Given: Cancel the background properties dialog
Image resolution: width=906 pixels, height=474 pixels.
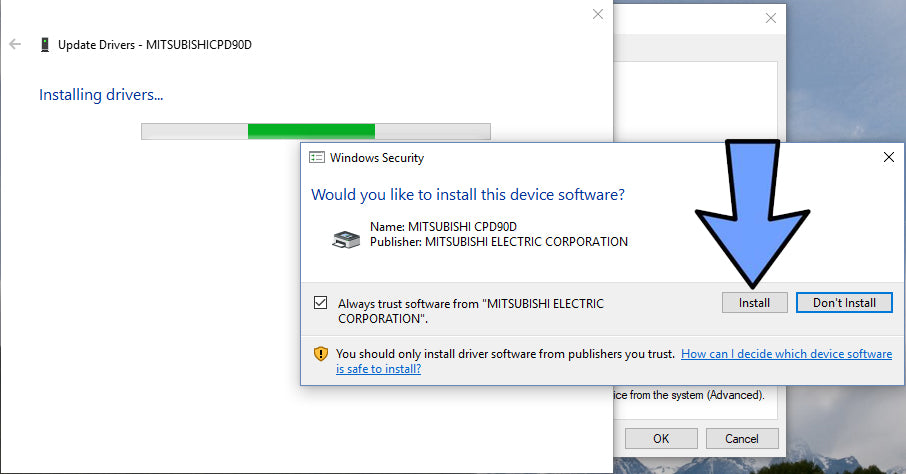Looking at the screenshot, I should [742, 439].
